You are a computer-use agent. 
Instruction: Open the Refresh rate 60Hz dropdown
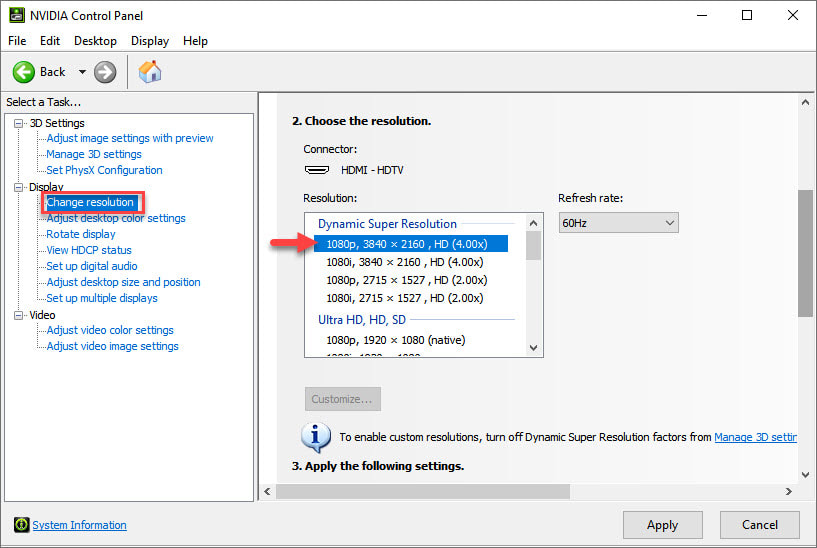coord(618,223)
